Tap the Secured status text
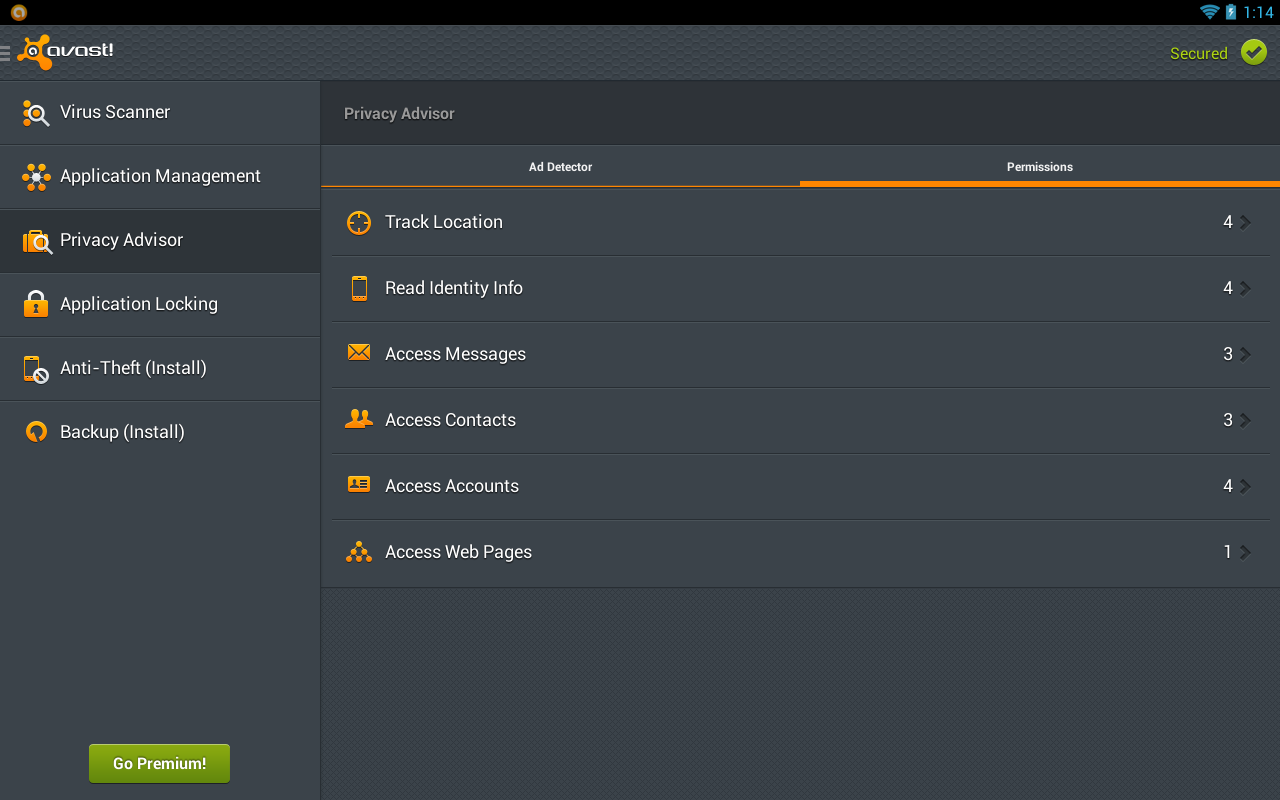This screenshot has width=1280, height=800. point(1198,54)
